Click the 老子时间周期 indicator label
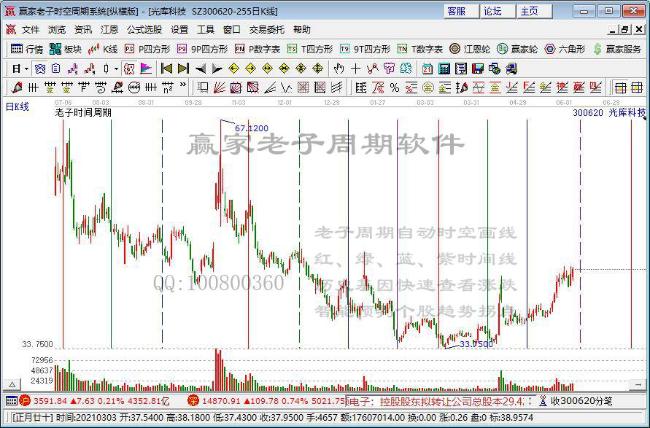Screen dimensions: 650x428 click(83, 112)
